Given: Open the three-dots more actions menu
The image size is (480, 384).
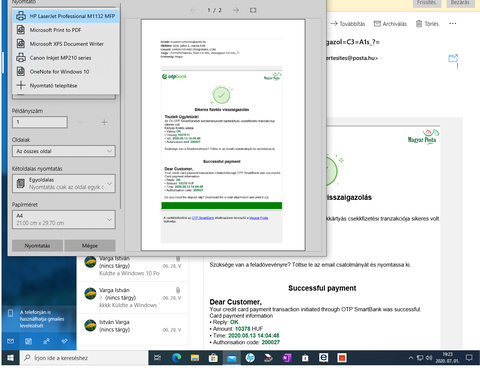Looking at the screenshot, I should coord(453,24).
